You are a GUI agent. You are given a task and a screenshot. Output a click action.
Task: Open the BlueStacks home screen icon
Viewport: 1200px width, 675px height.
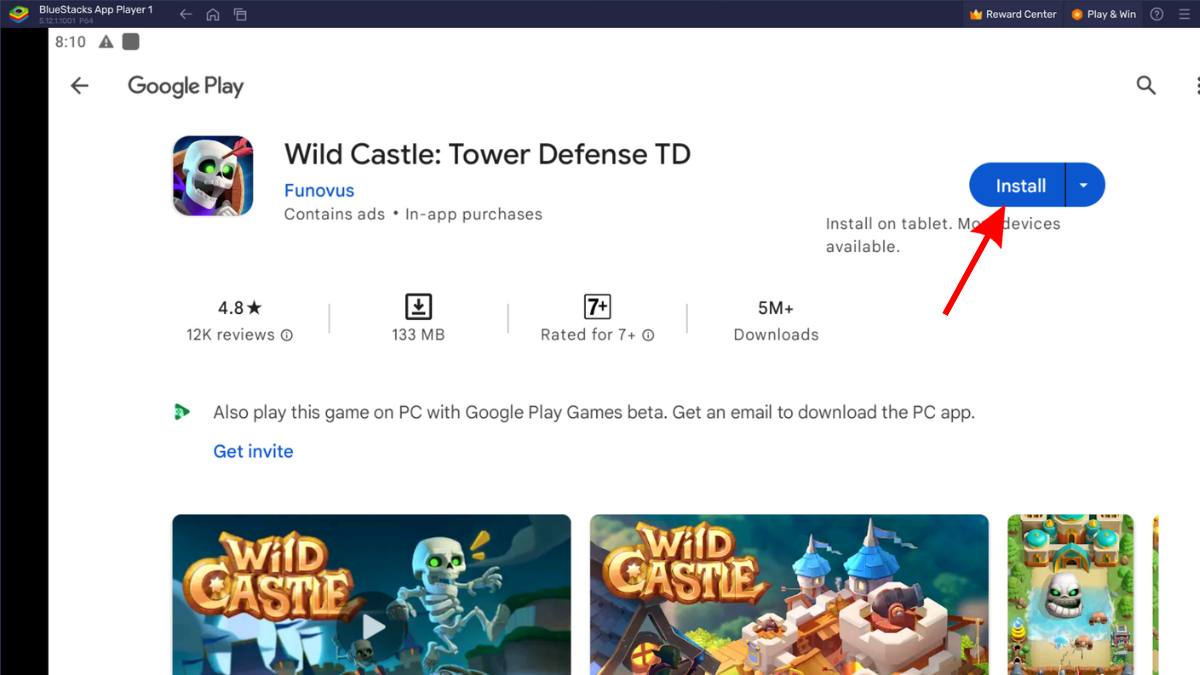tap(213, 14)
